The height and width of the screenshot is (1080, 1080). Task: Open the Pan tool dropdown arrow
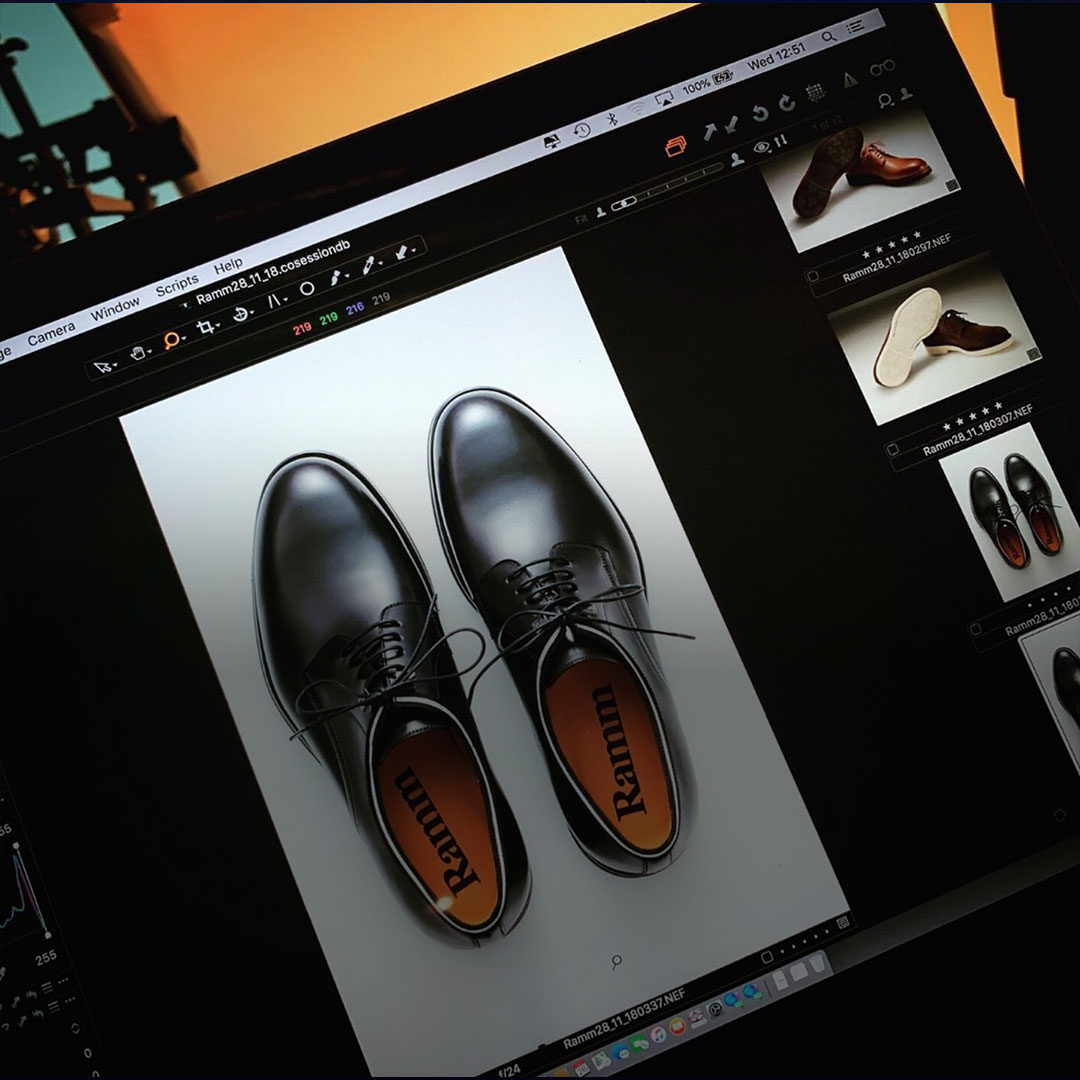tap(150, 351)
